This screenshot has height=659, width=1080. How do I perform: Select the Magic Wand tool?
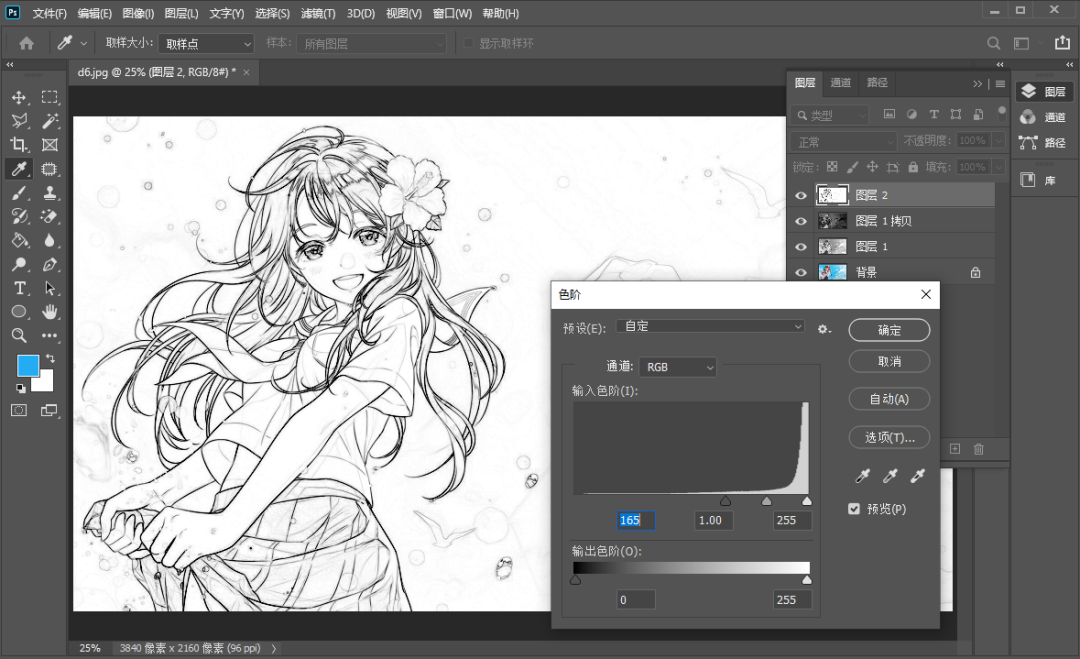click(x=50, y=121)
